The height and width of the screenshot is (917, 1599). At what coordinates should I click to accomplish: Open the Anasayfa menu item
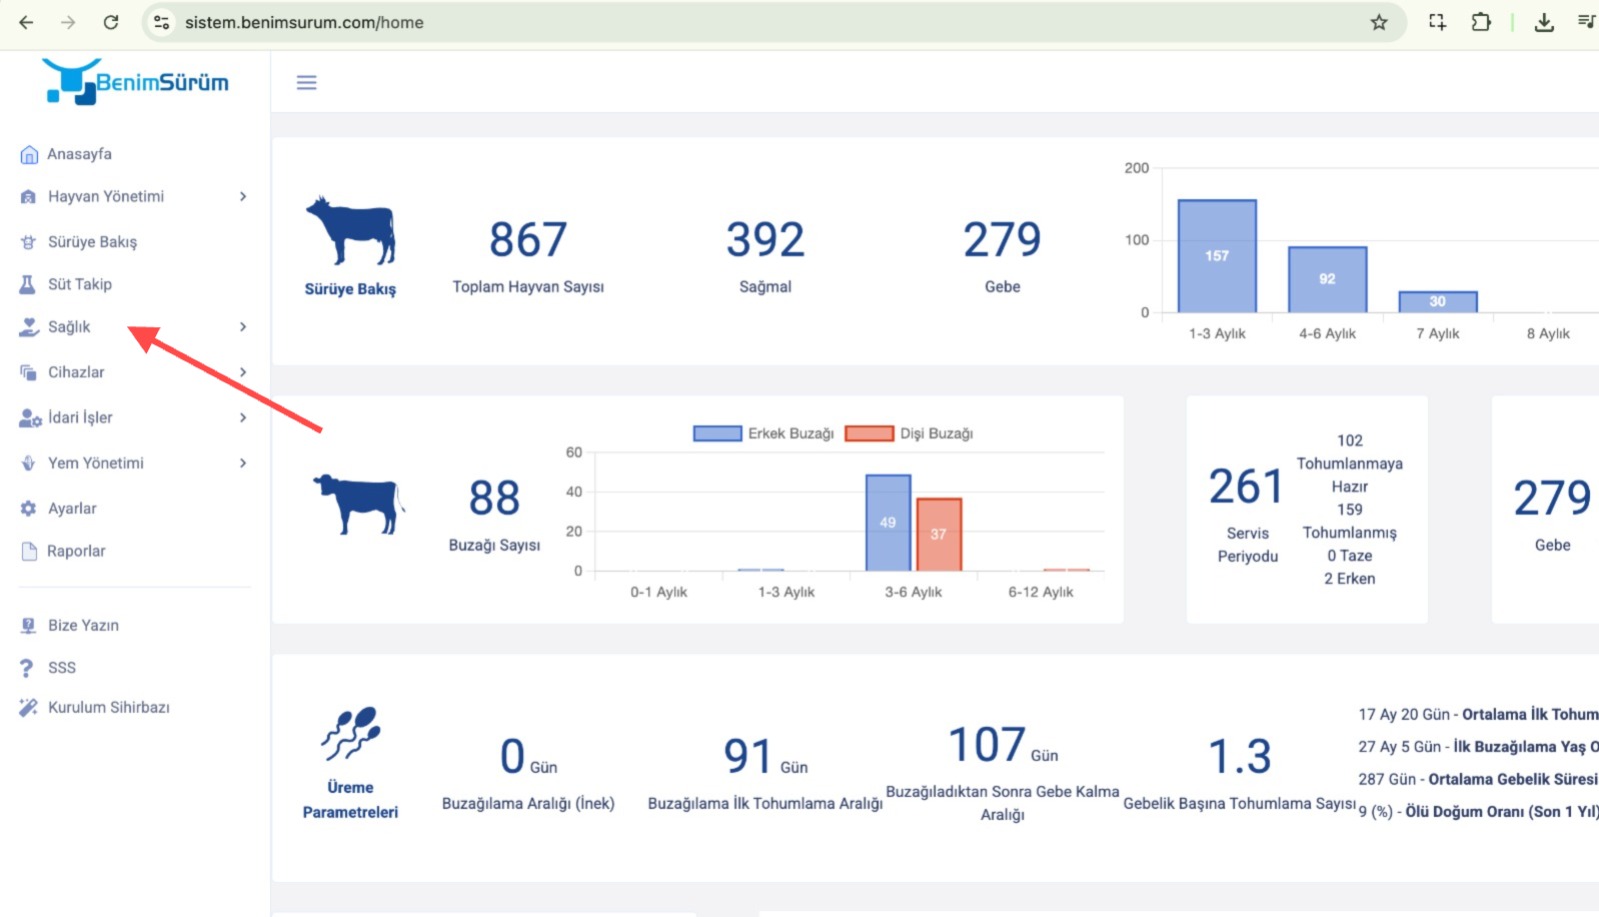[x=79, y=154]
